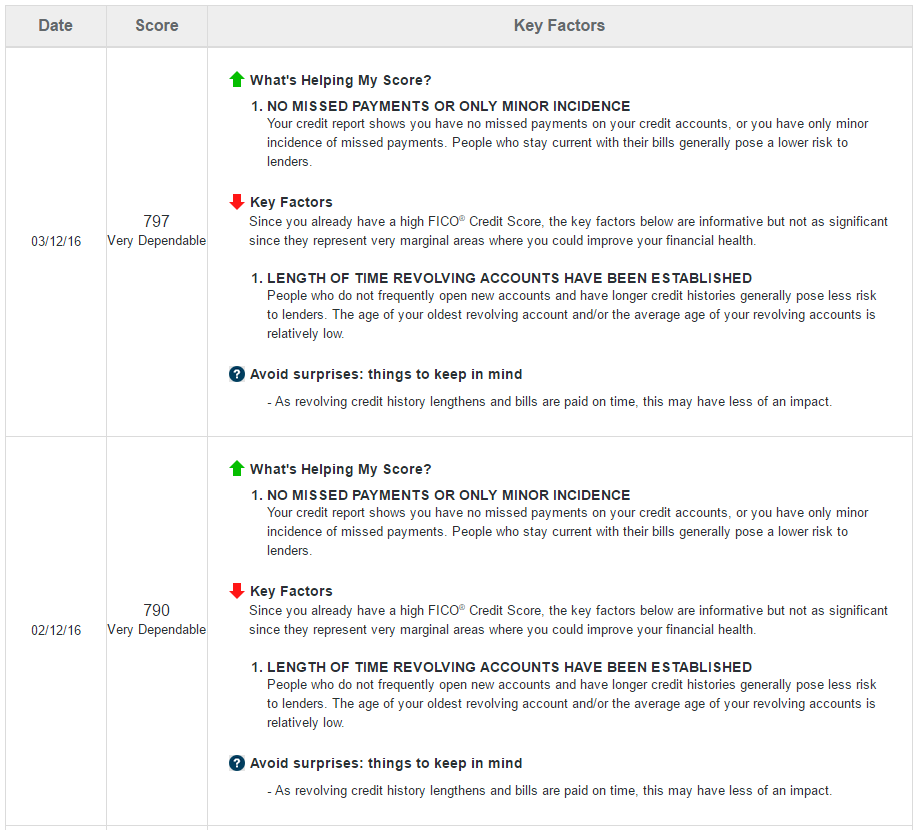Image resolution: width=920 pixels, height=830 pixels.
Task: Sort by the Date column header
Action: (56, 26)
